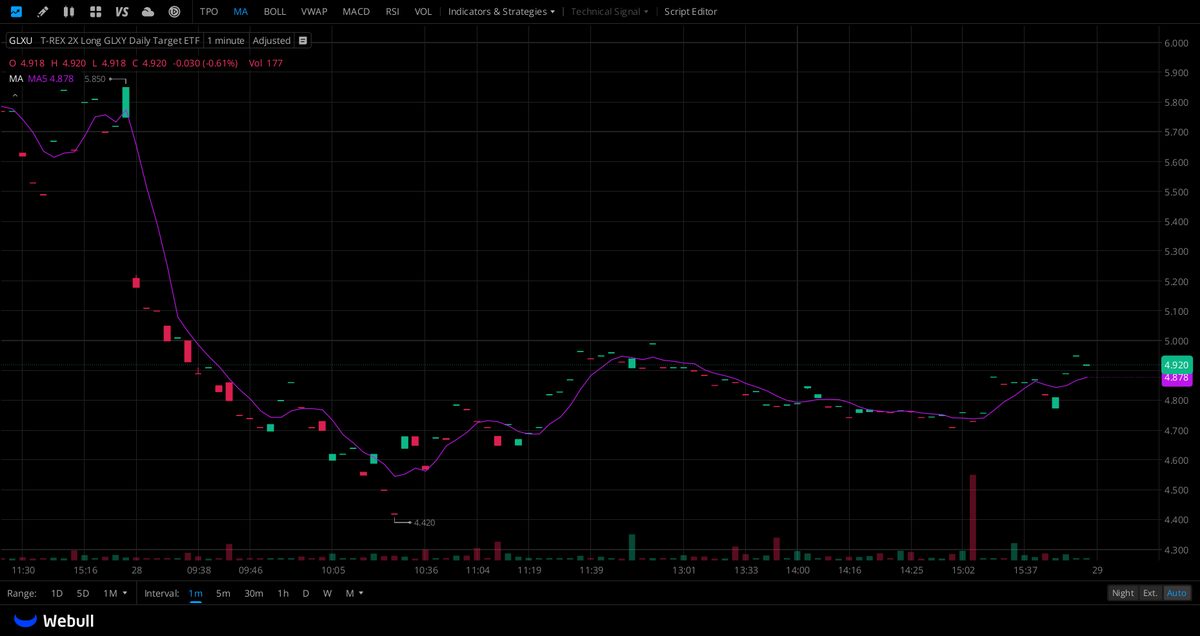Click the T-REX 2X Long GLXY ETF name
Screen dimensions: 1200x636
pos(120,41)
